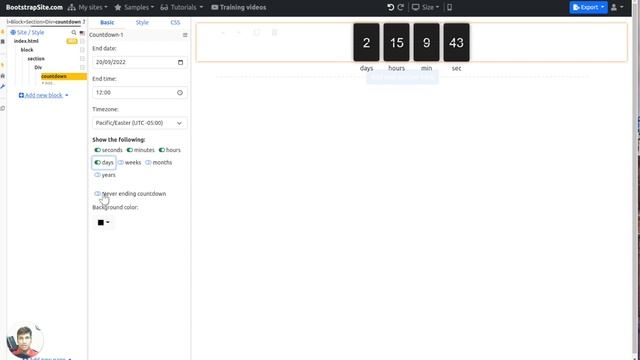
Task: Click the 'Show the following:' label
Action: coord(118,140)
